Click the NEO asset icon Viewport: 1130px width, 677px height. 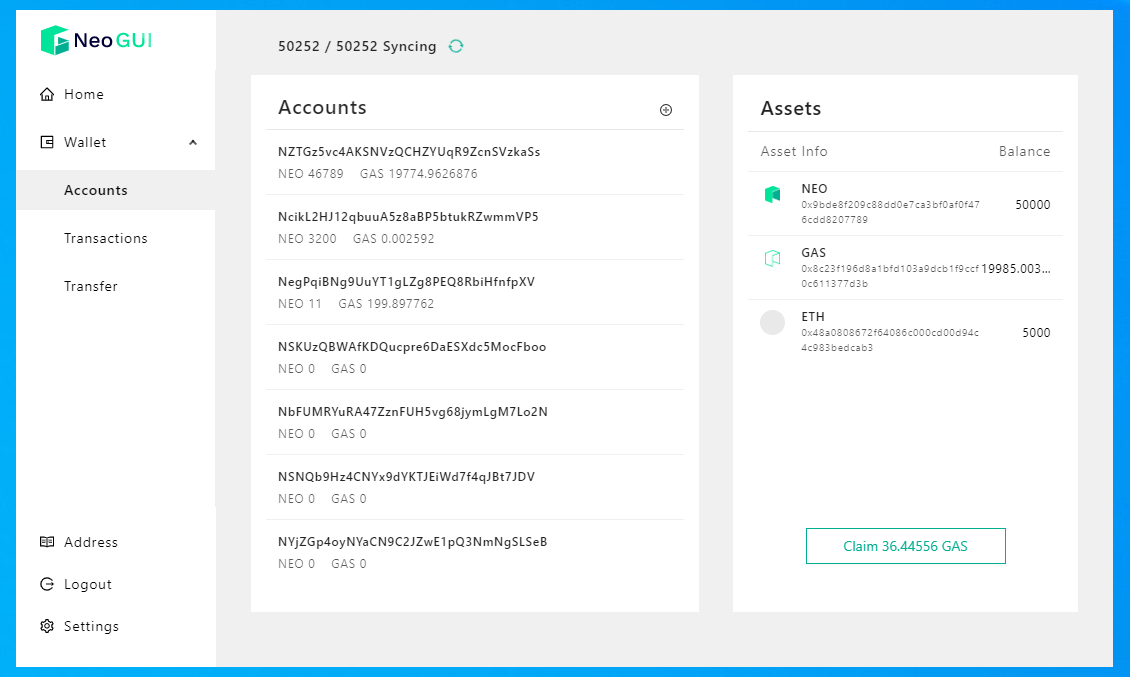pyautogui.click(x=772, y=195)
